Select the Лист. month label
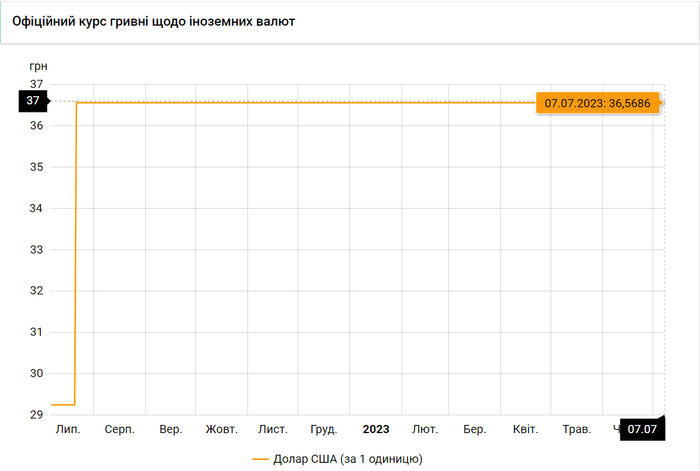 coord(273,429)
